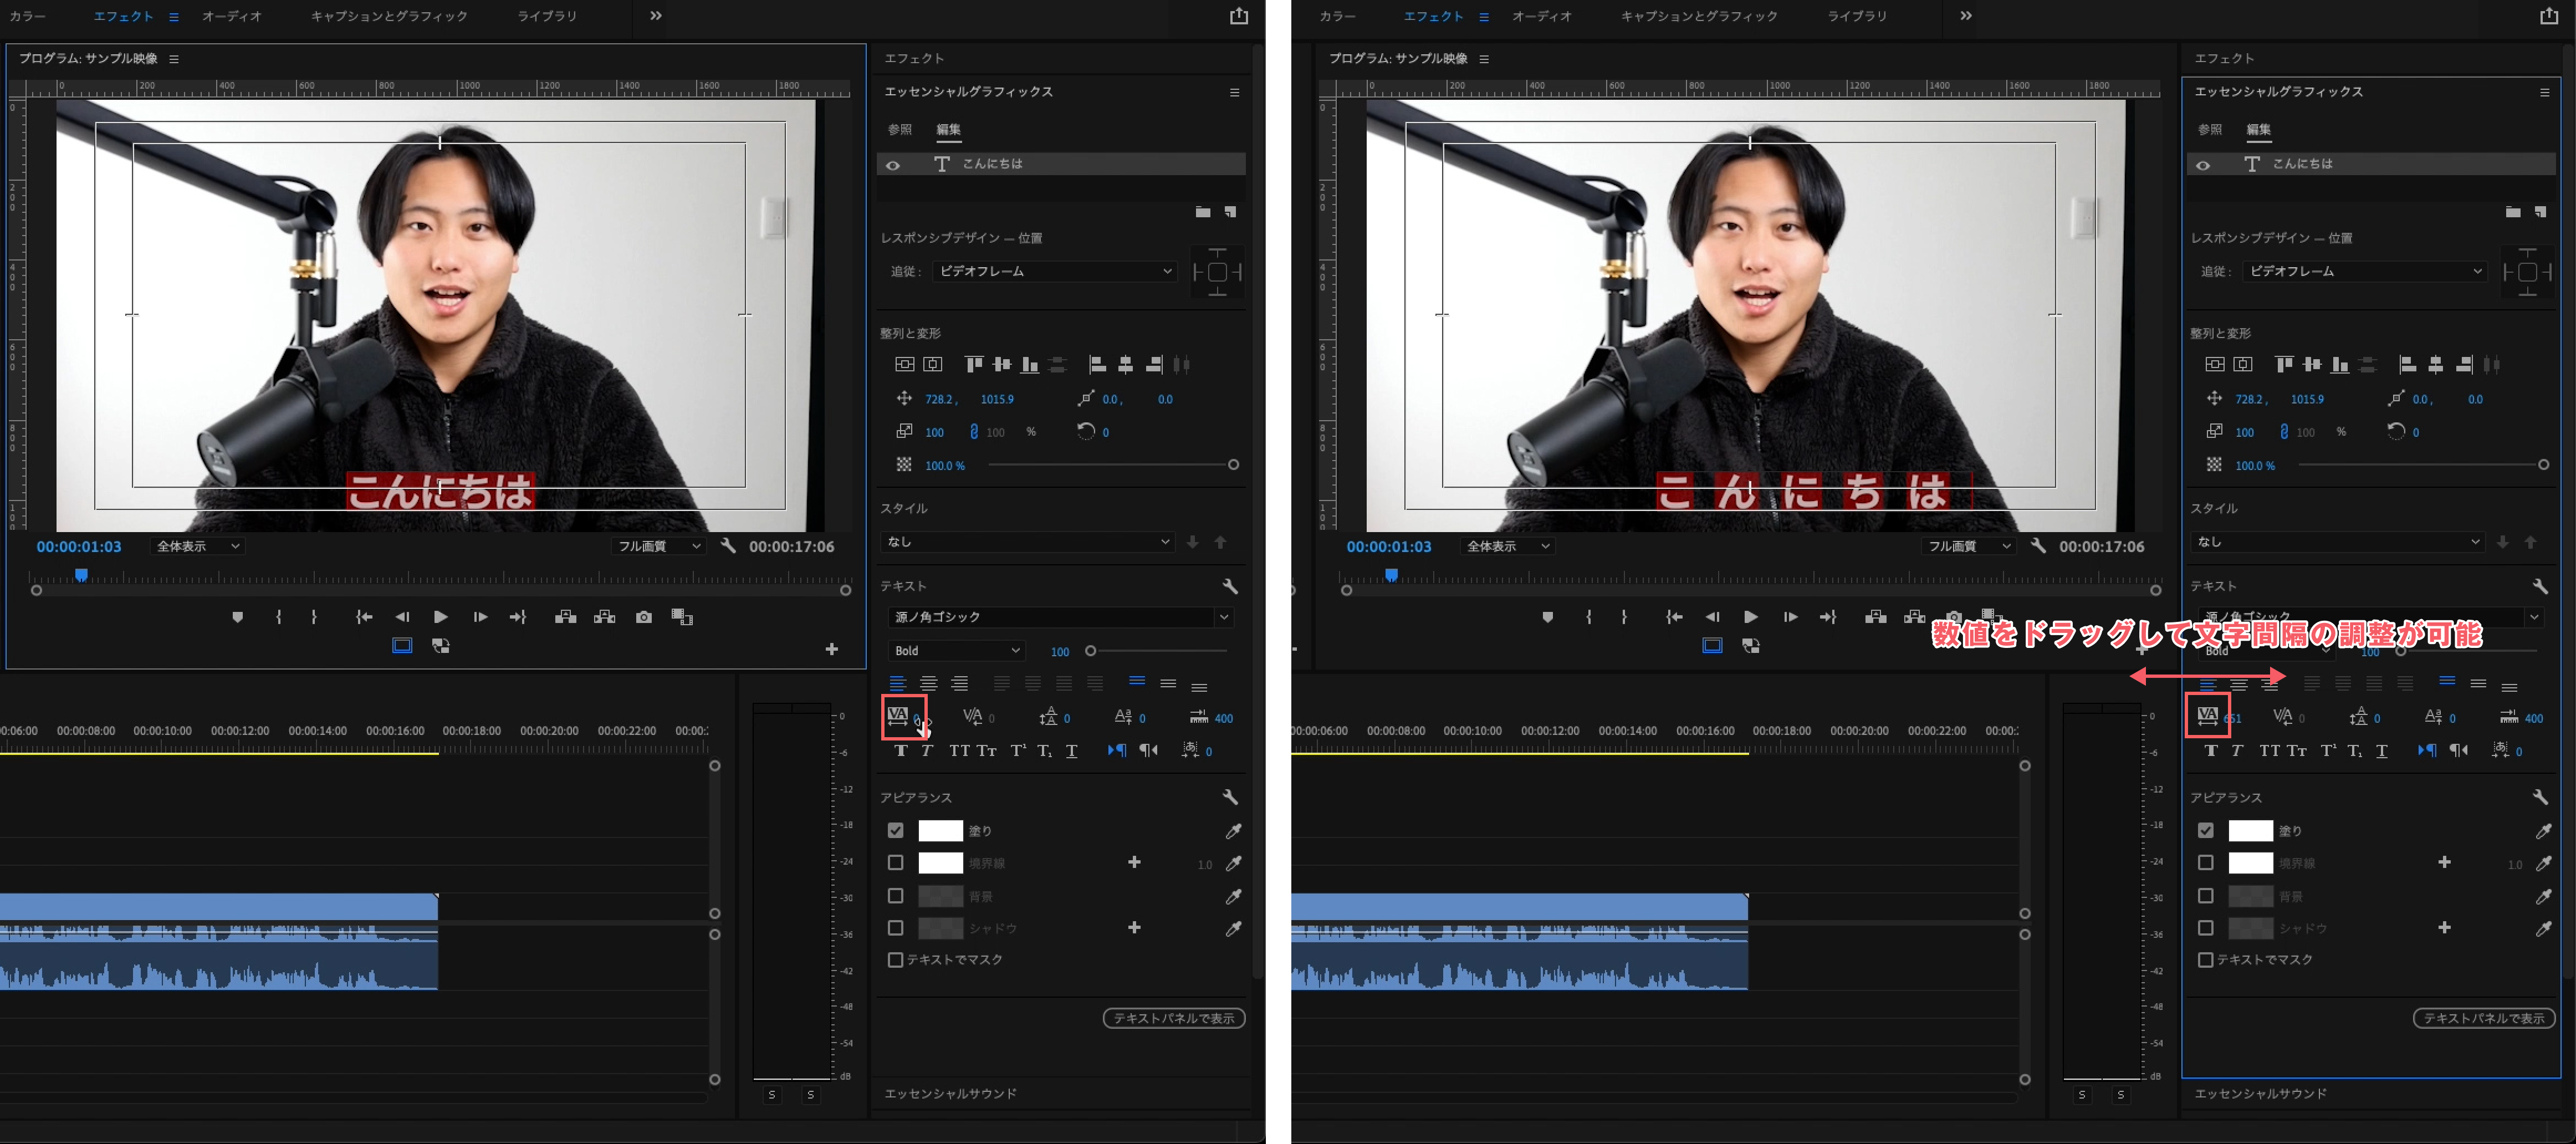Open Bold font style dropdown in left panel
2576x1144 pixels.
[x=956, y=651]
